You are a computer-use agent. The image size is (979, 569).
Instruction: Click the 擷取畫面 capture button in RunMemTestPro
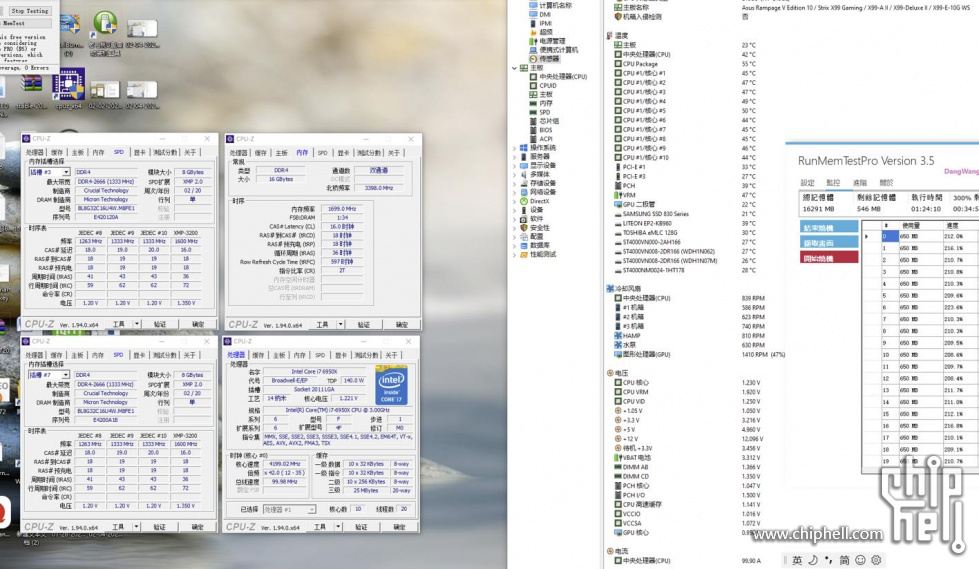click(829, 242)
